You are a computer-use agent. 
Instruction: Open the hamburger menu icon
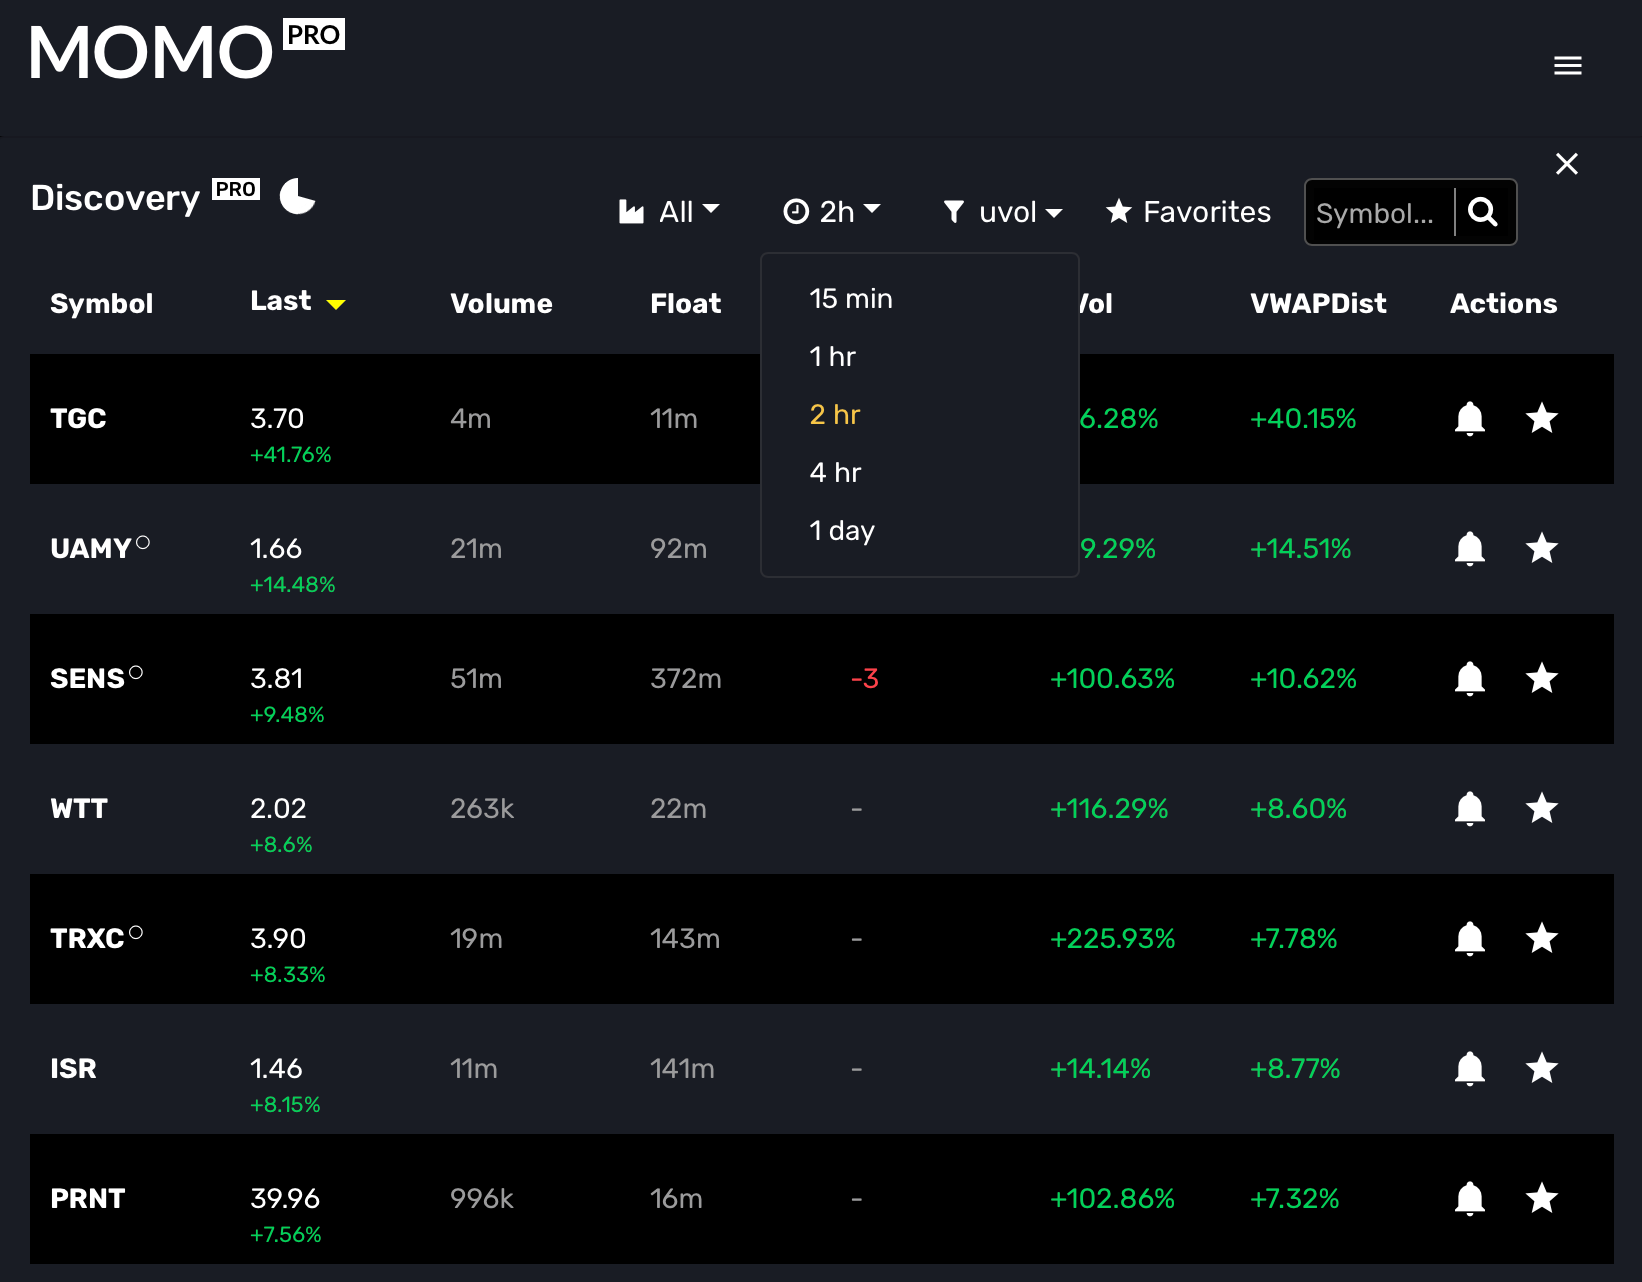coord(1567,66)
